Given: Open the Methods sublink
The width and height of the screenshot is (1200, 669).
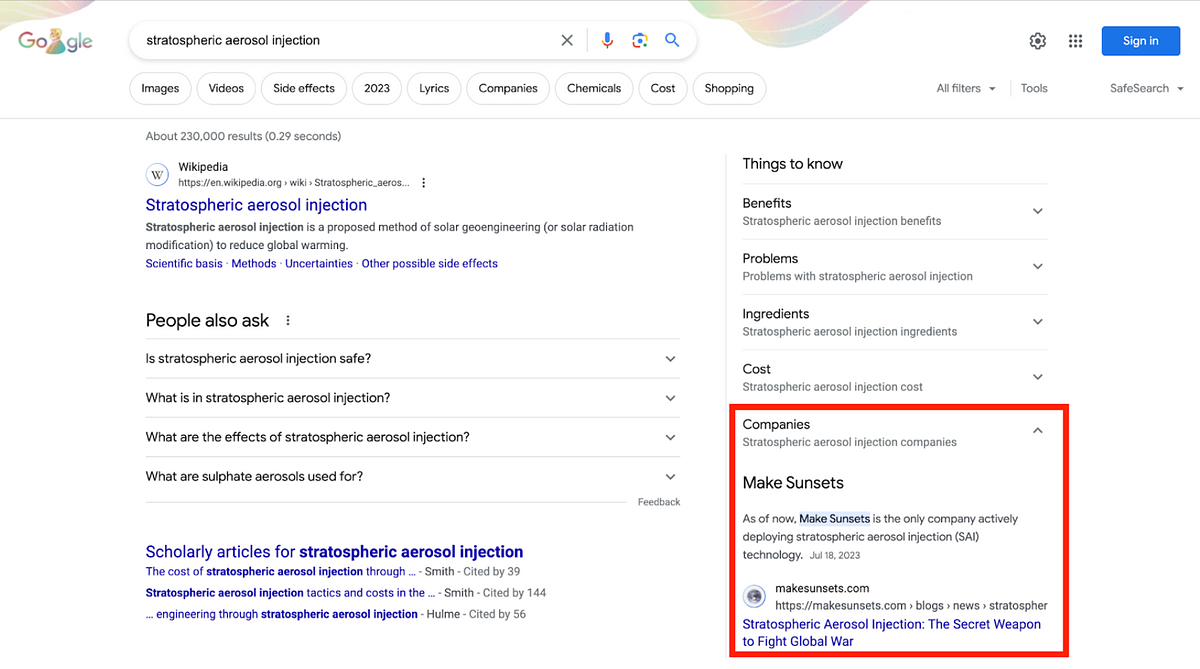Looking at the screenshot, I should point(254,264).
